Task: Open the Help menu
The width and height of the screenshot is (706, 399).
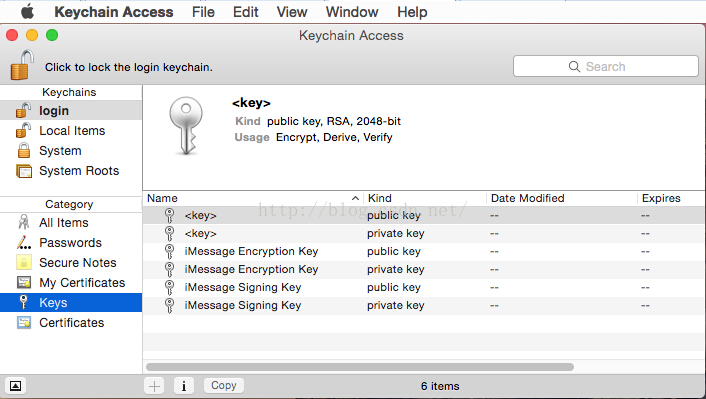Action: [x=412, y=12]
